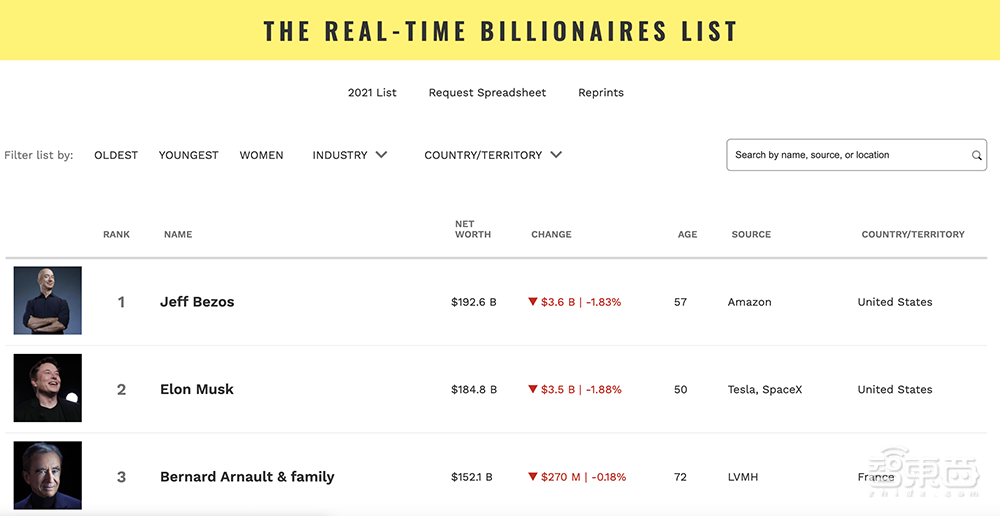Select the Elon Musk name entry

coord(196,389)
